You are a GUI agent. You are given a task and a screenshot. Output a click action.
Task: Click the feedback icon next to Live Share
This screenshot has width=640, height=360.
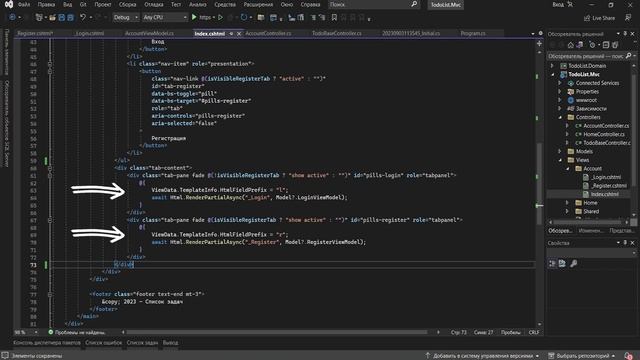628,18
